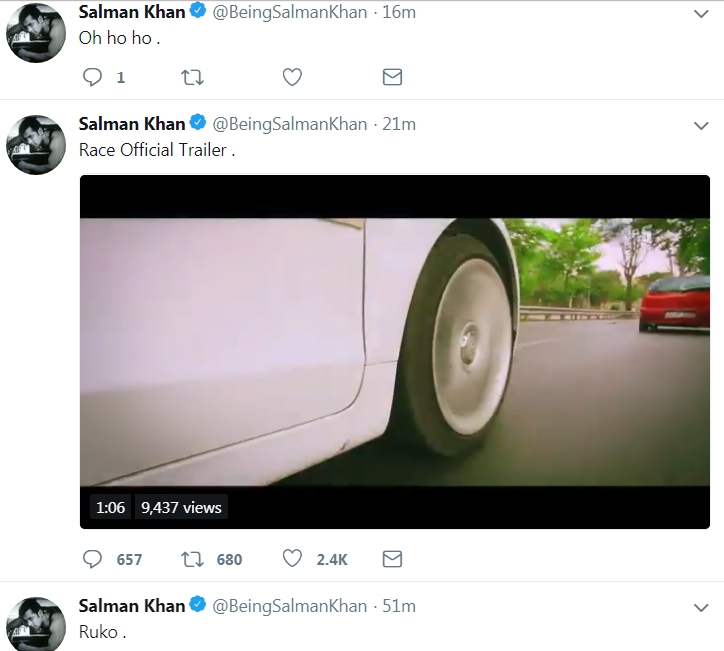Send "Oh ho ho" tweet via direct message
This screenshot has width=724, height=651.
tap(393, 77)
